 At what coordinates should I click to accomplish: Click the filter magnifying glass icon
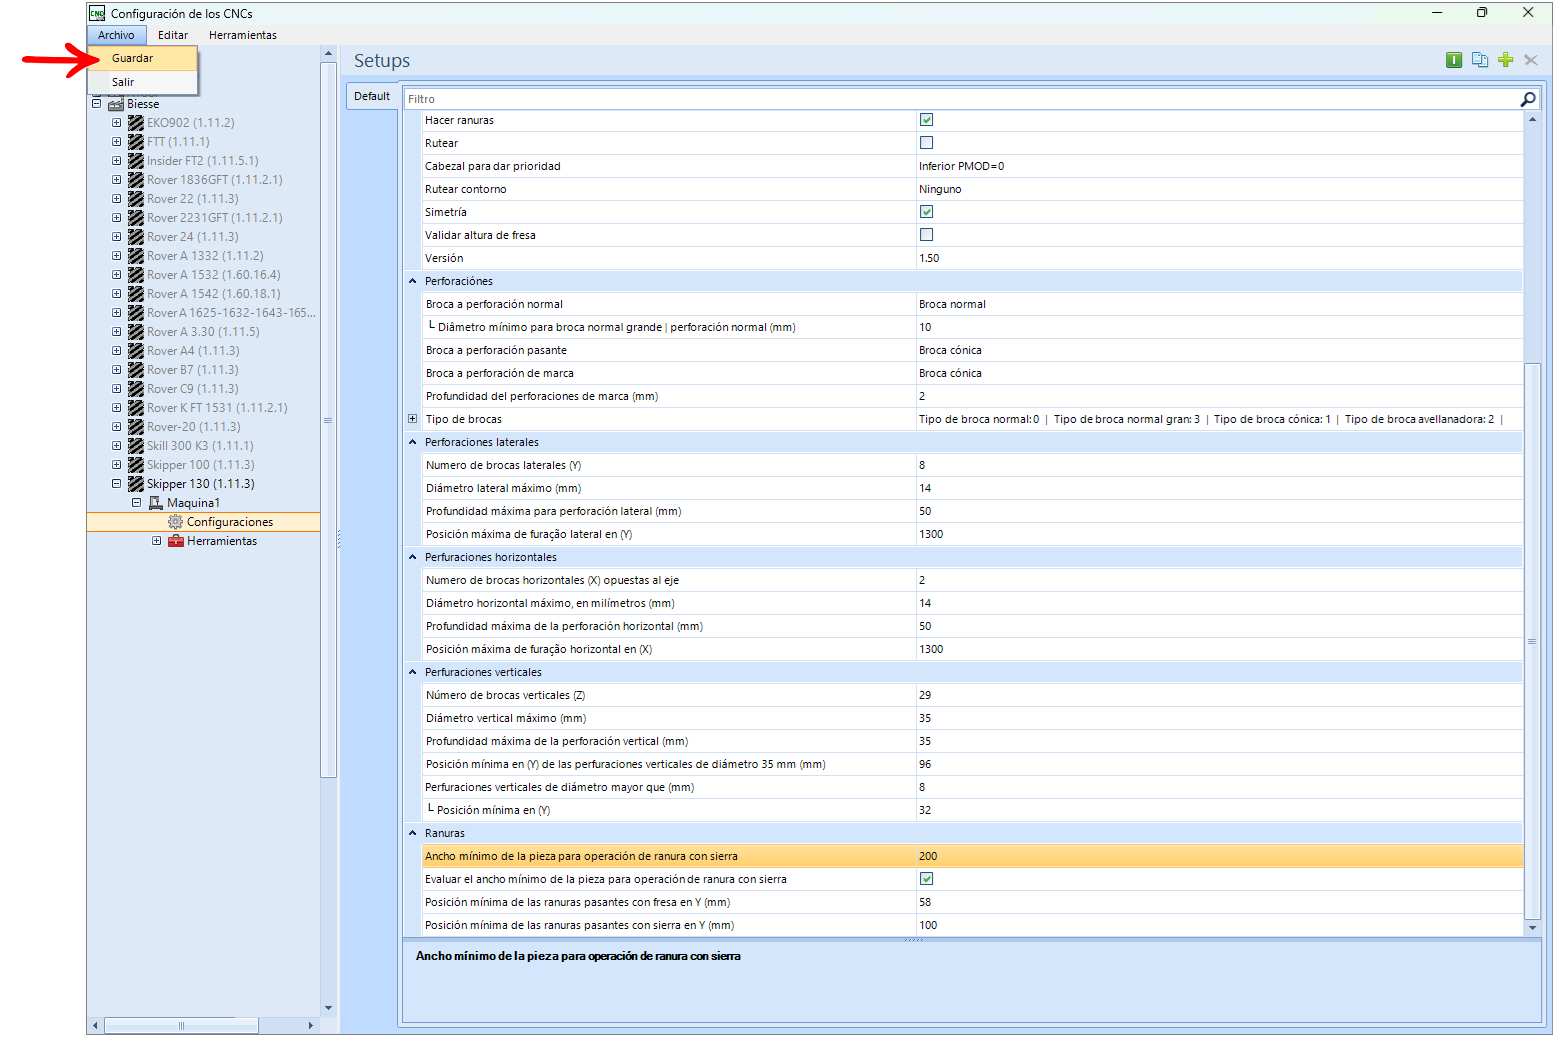click(x=1528, y=99)
